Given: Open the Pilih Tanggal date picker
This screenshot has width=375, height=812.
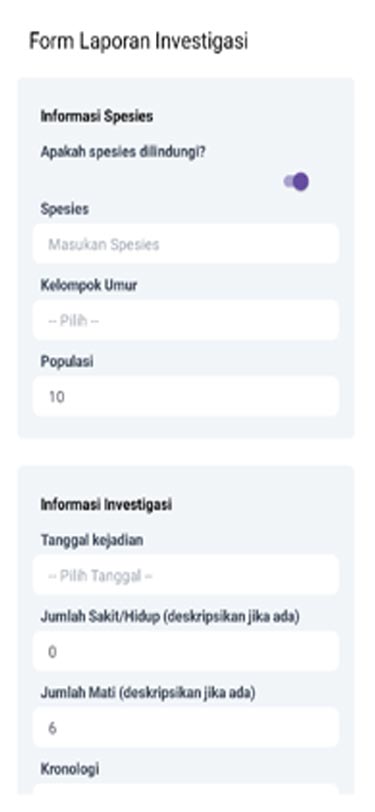Looking at the screenshot, I should pos(186,575).
